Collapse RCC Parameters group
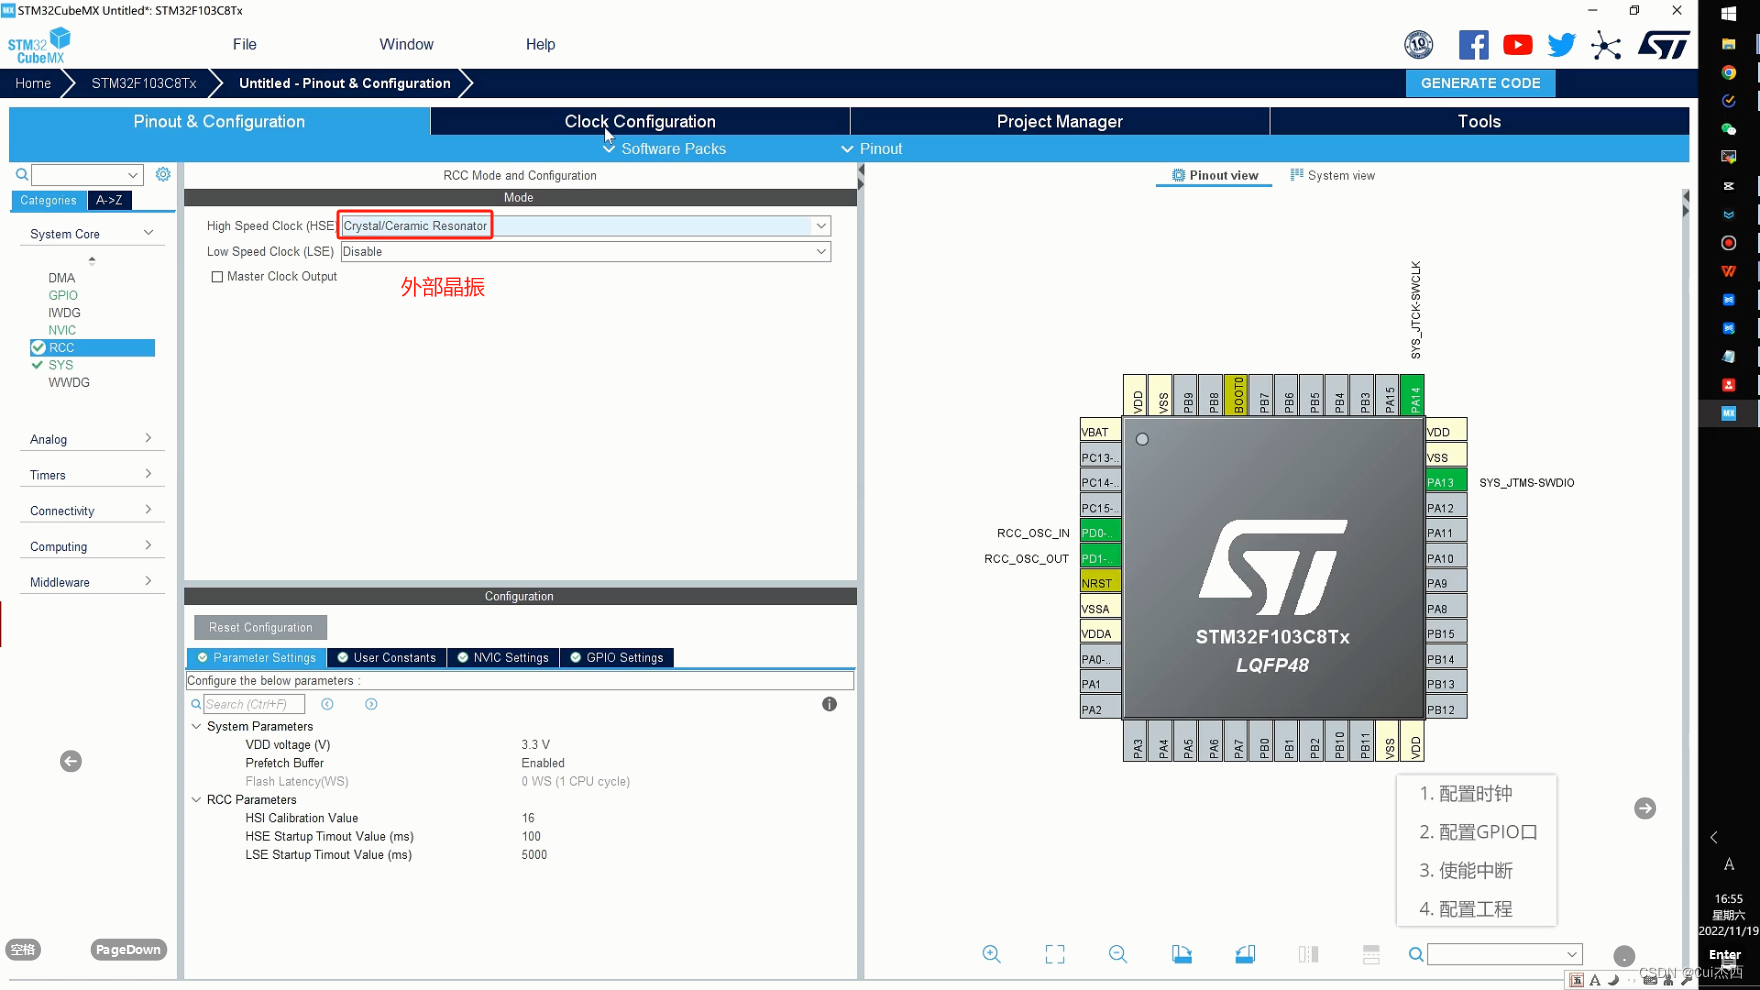 (196, 799)
